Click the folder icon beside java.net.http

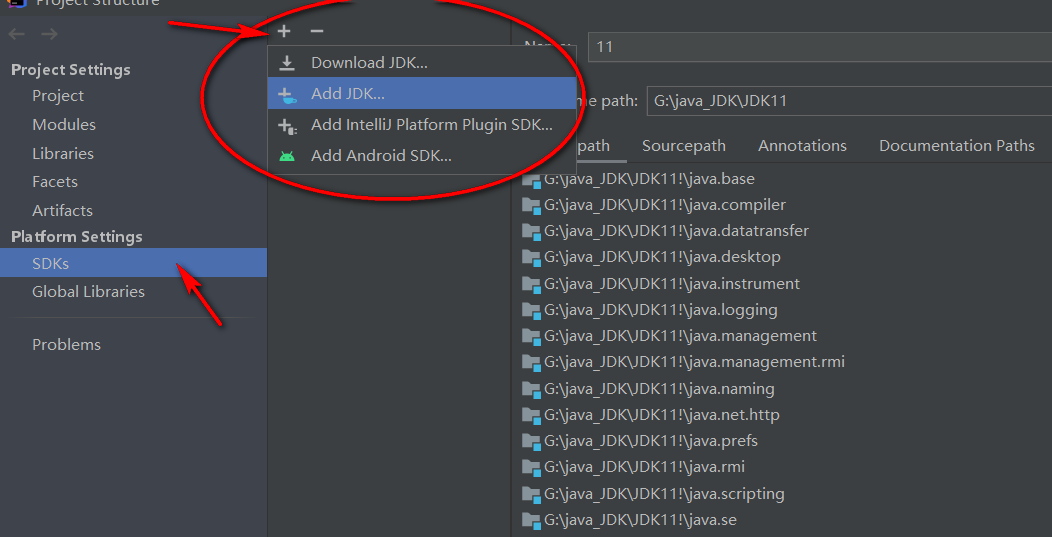[x=531, y=416]
